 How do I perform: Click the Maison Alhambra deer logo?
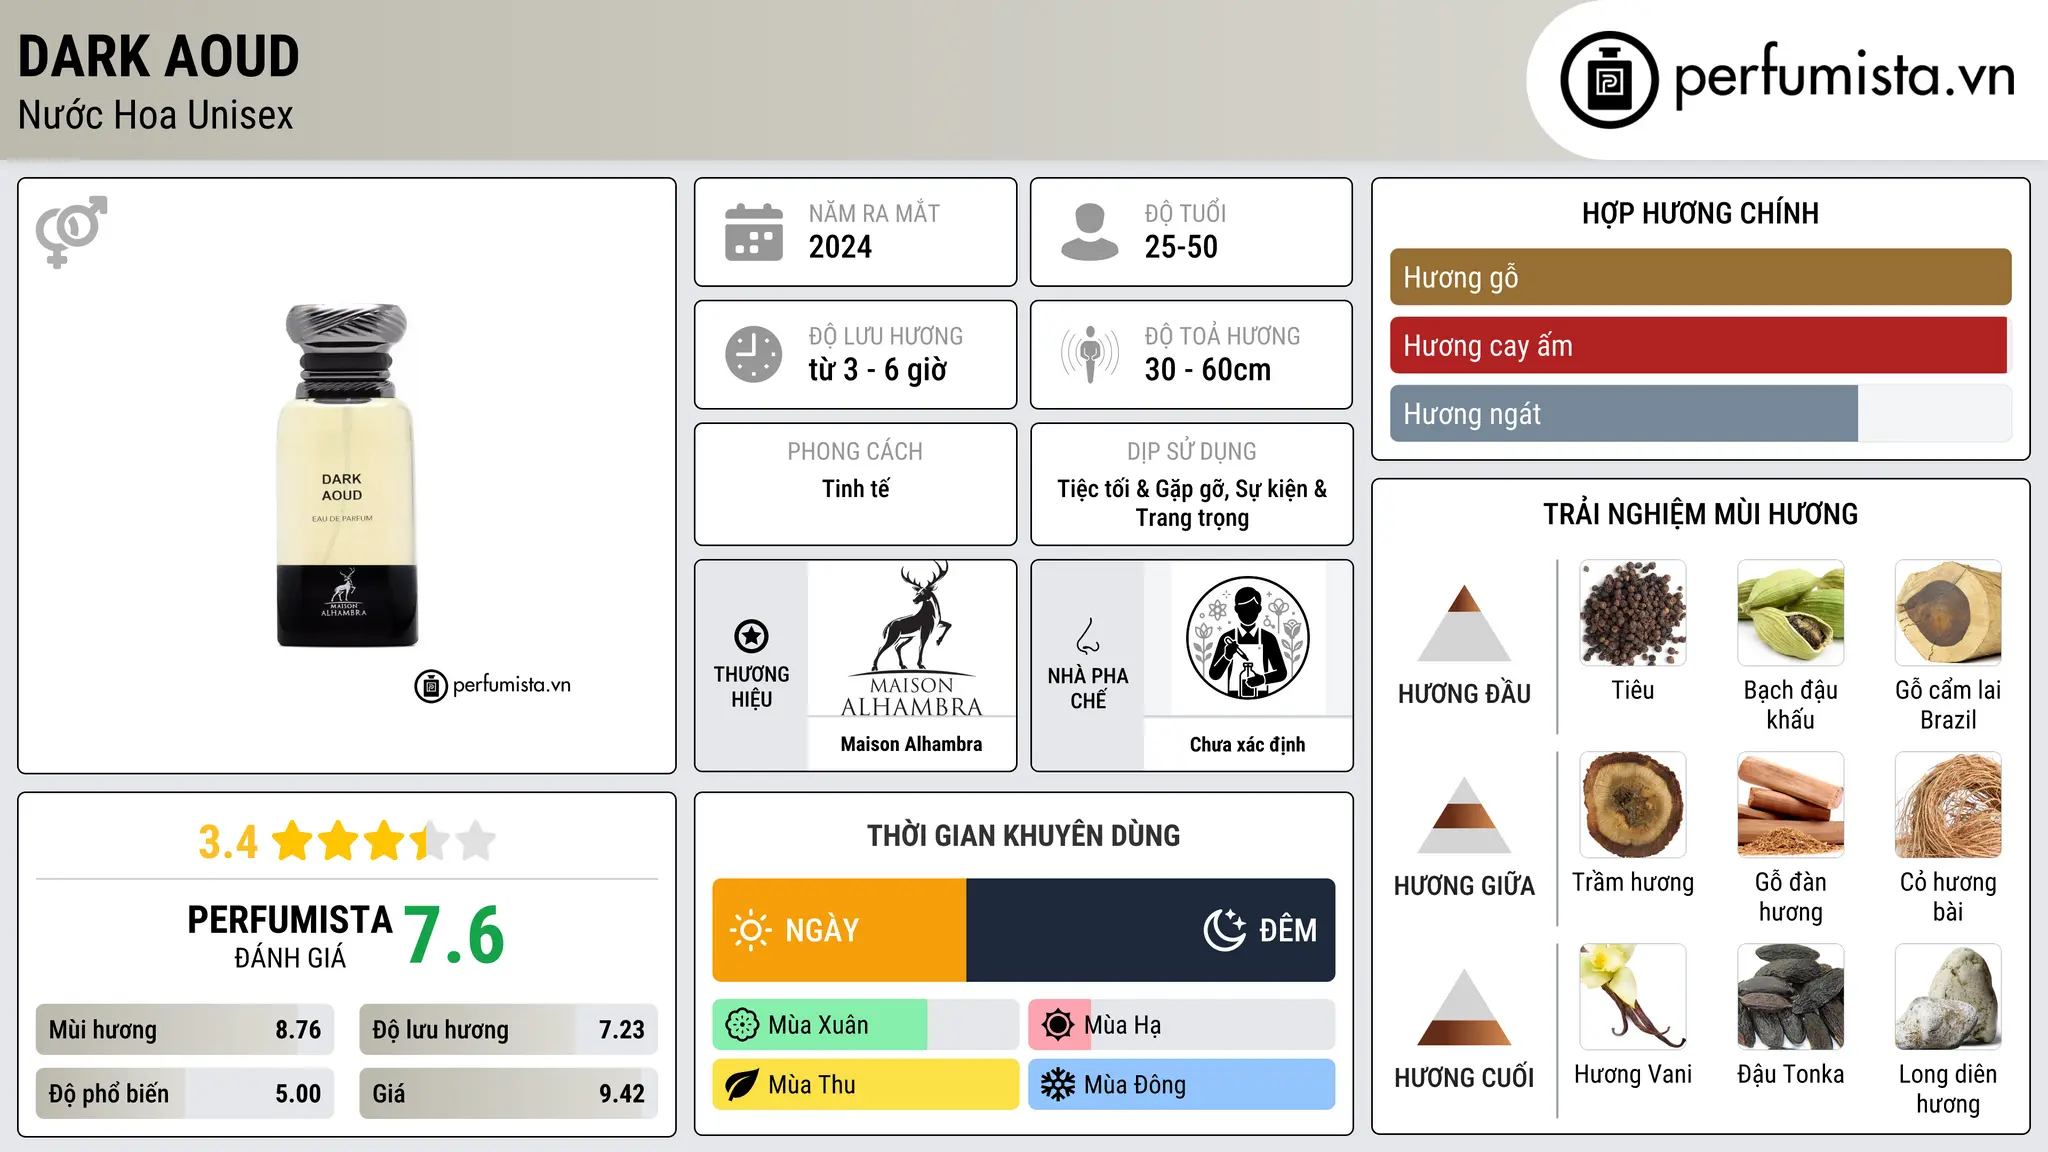pyautogui.click(x=911, y=640)
